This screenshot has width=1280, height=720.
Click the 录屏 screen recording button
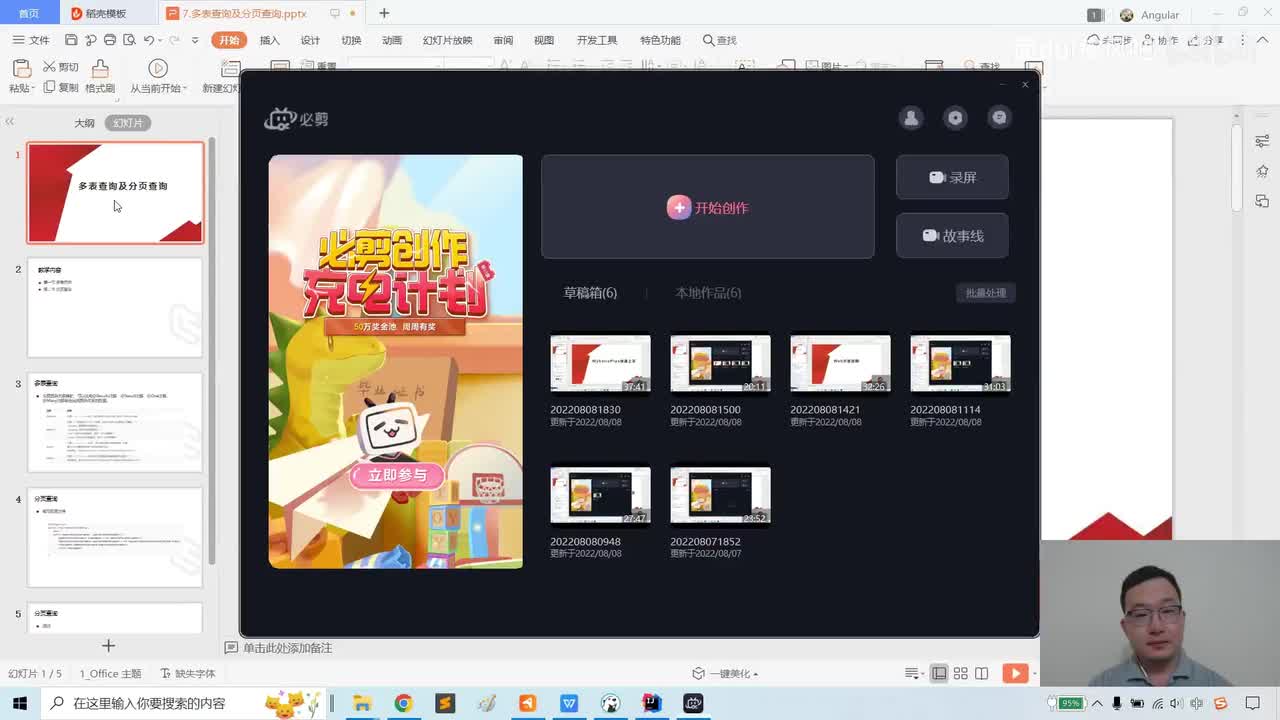coord(952,177)
